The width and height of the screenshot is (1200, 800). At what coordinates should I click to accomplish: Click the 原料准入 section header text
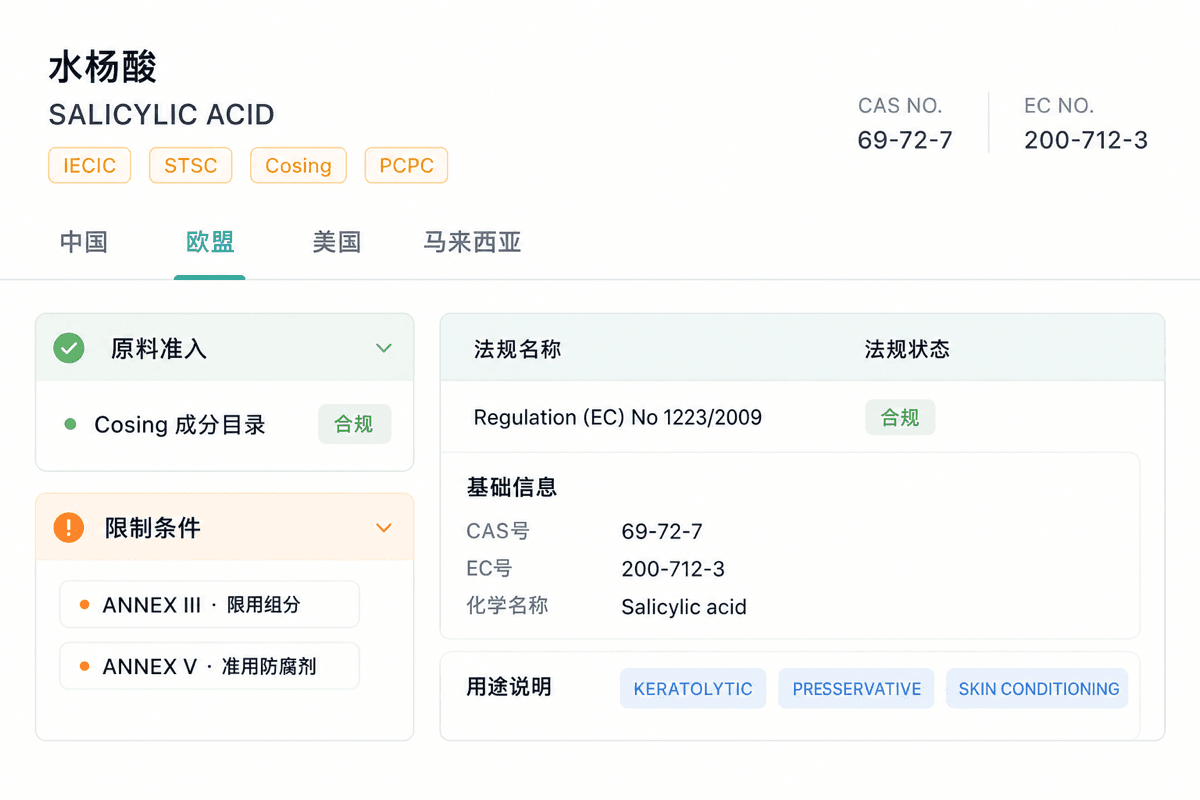159,349
